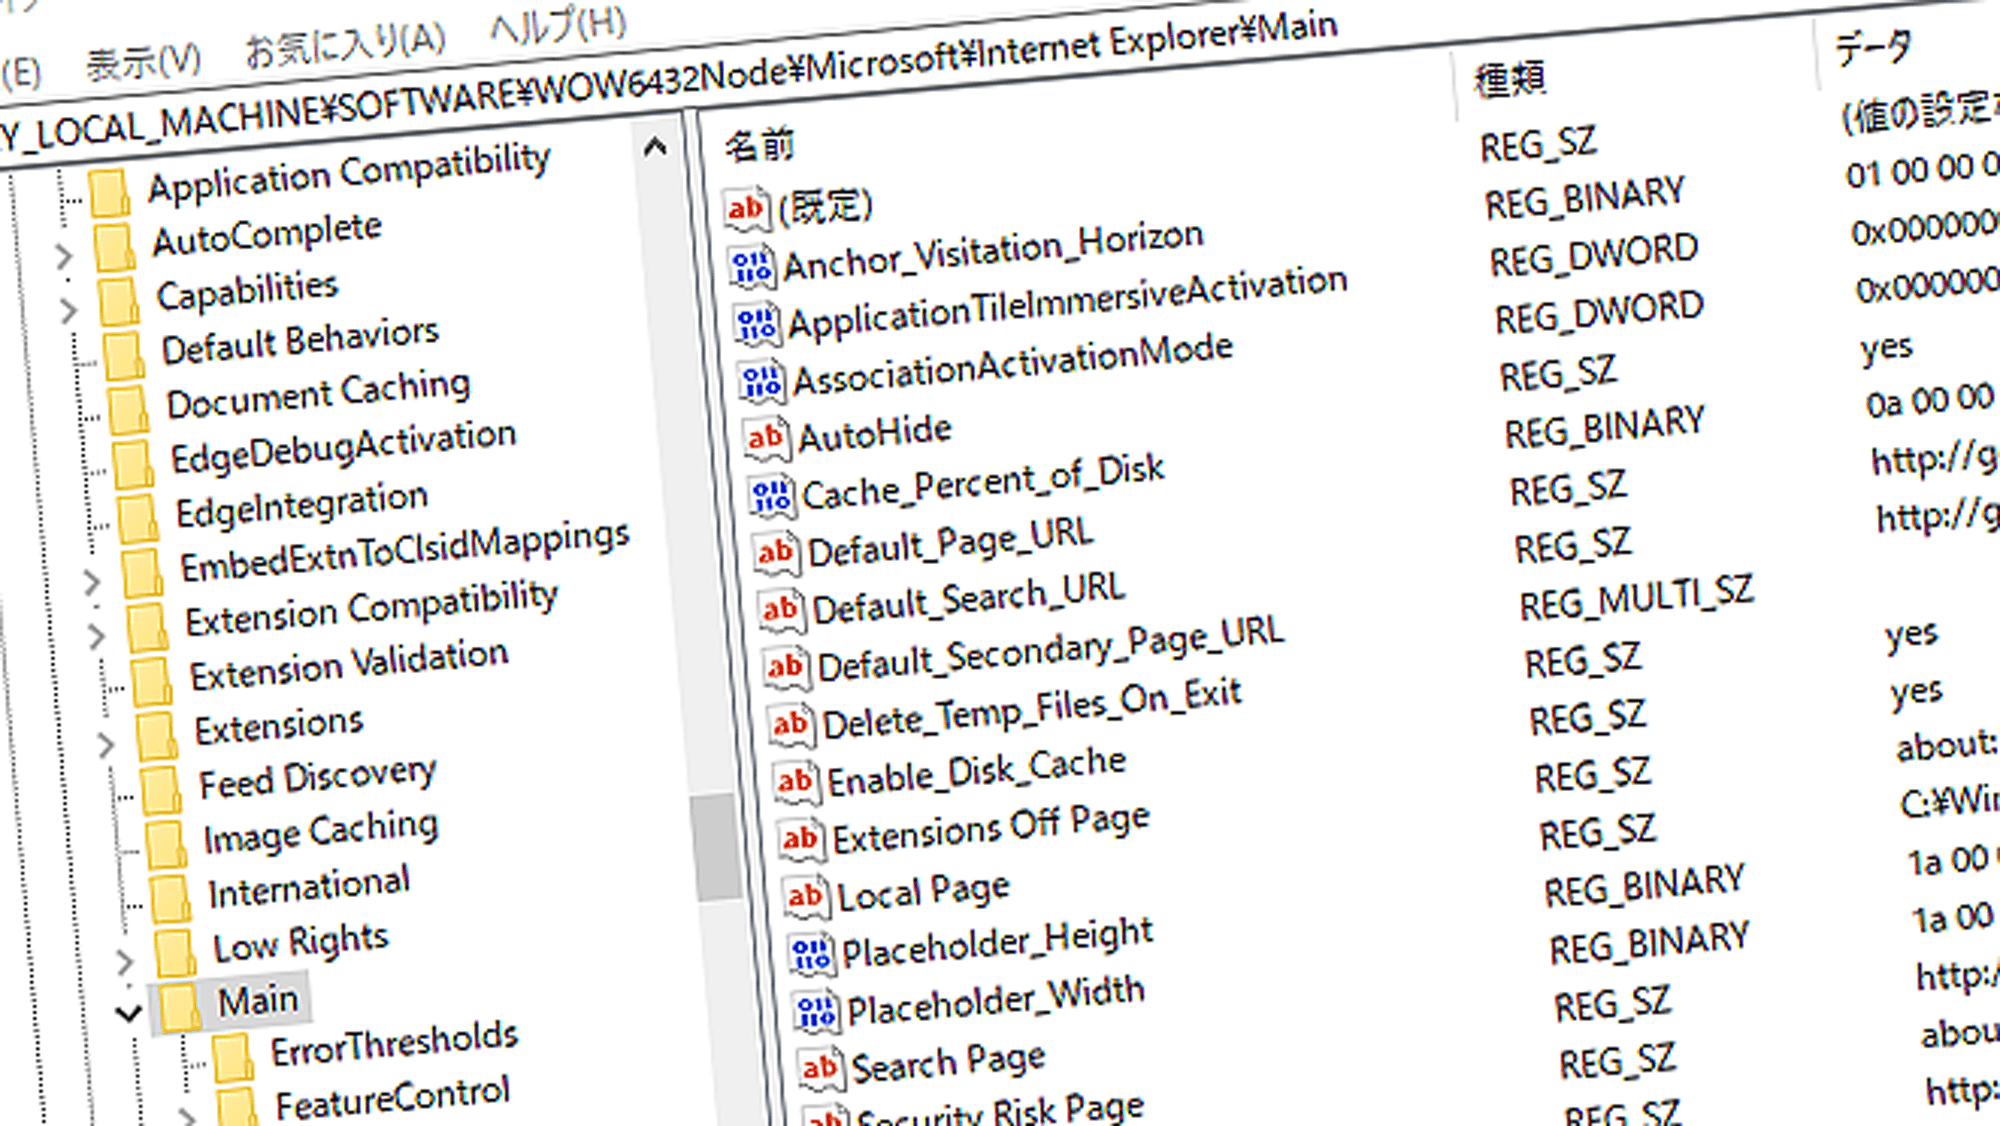The width and height of the screenshot is (2000, 1126).
Task: Click the AutoHide string value icon
Action: 765,438
